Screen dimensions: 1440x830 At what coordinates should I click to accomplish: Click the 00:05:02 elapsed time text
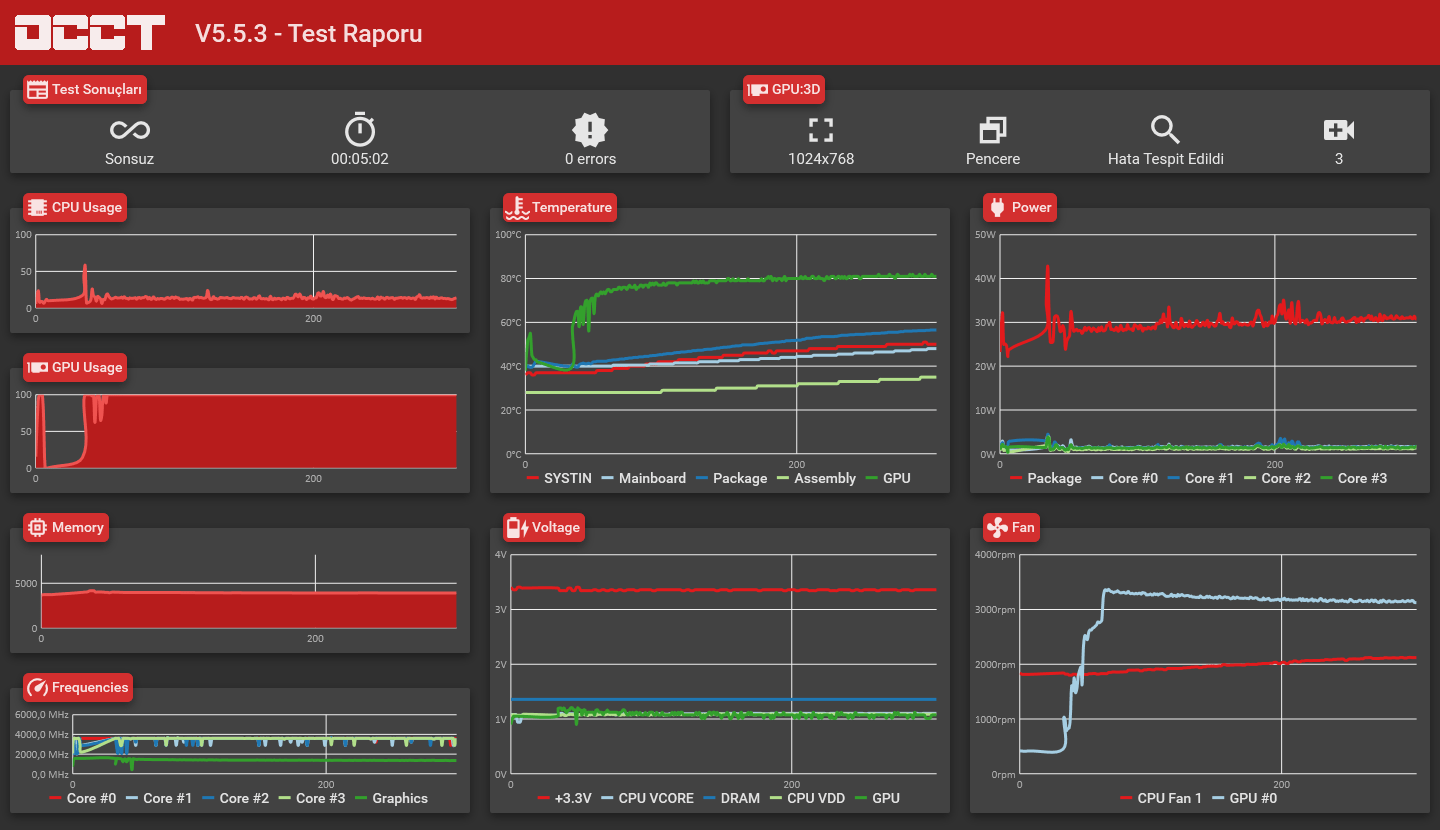[x=360, y=159]
